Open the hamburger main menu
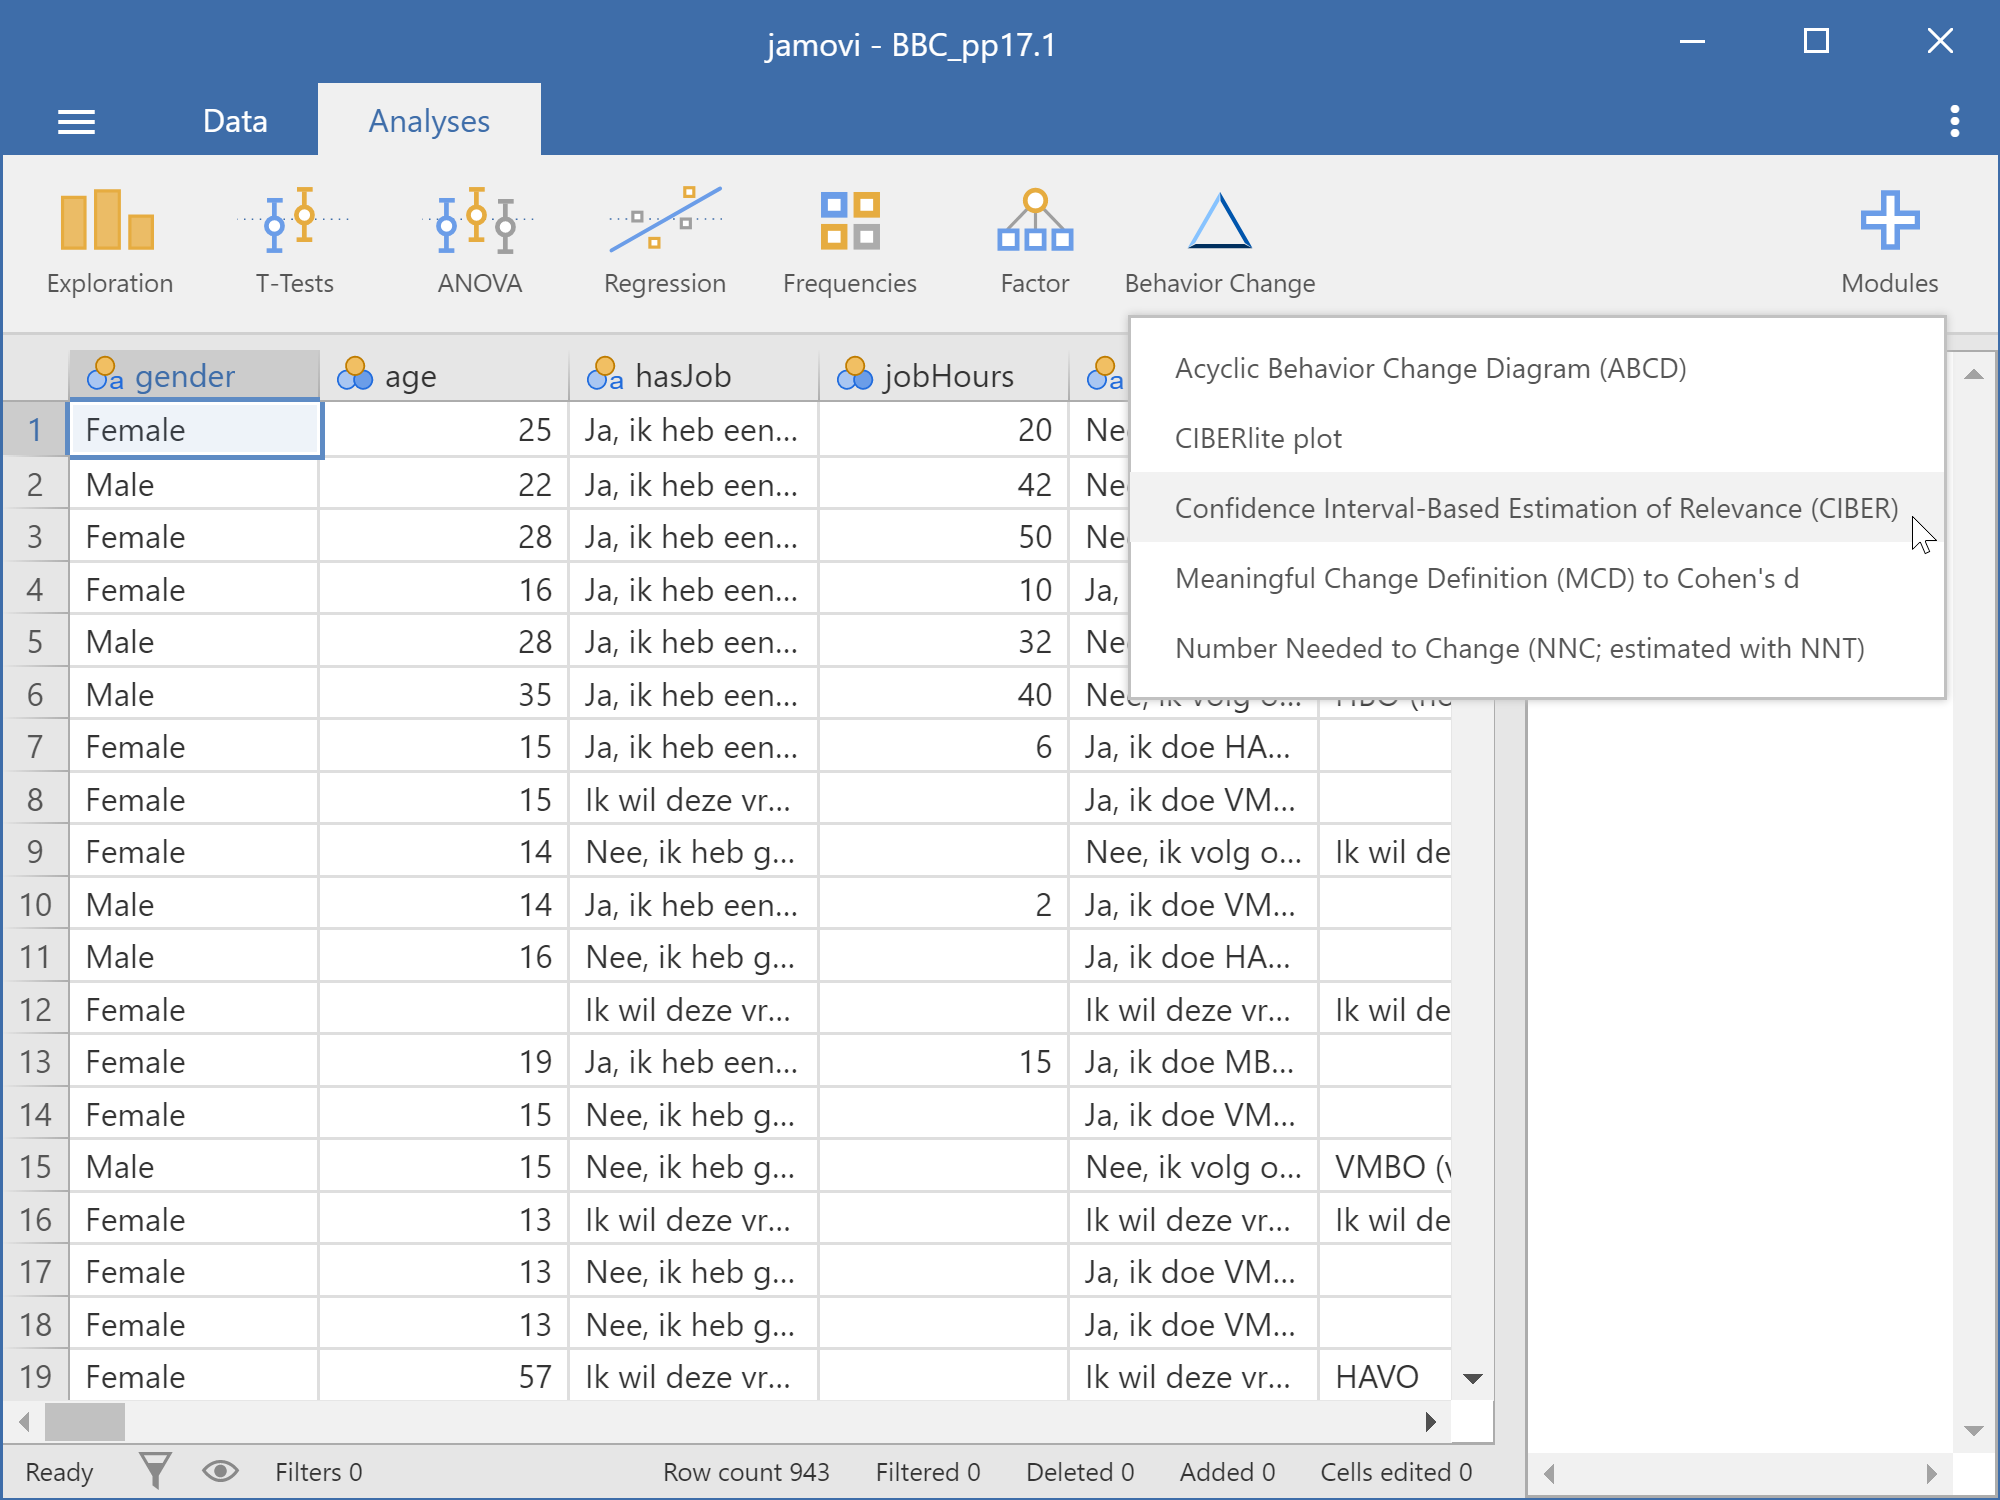 coord(76,122)
